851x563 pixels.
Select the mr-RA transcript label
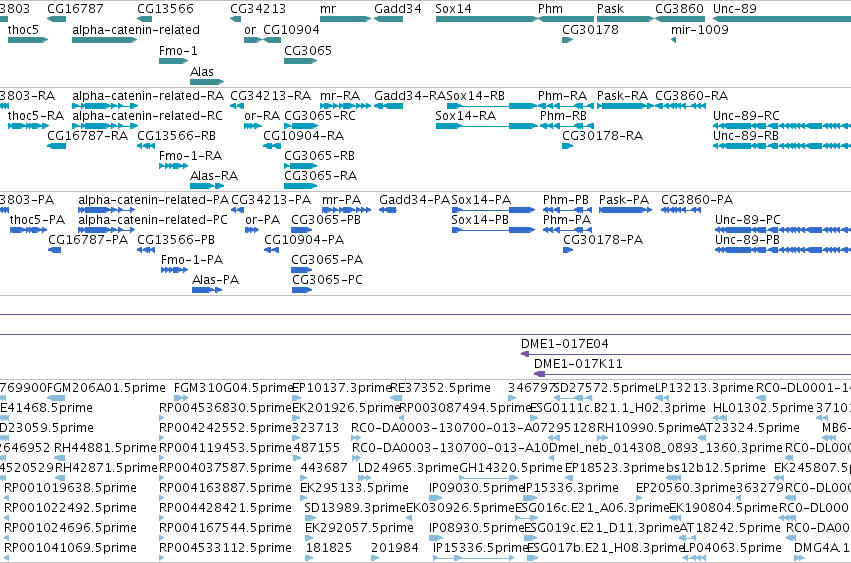click(340, 96)
